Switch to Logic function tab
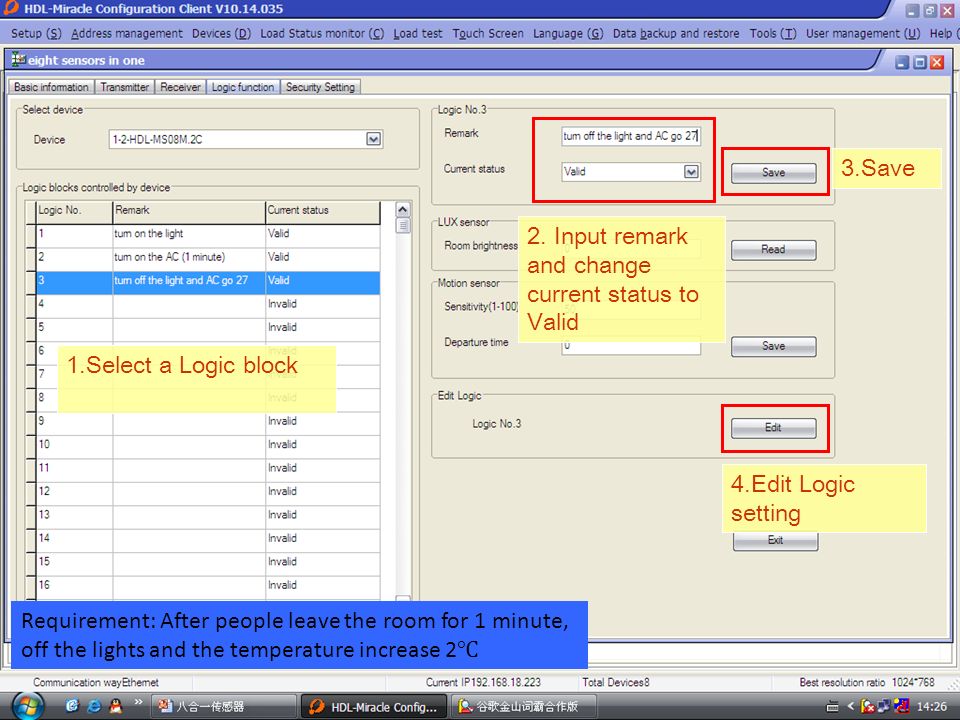Viewport: 960px width, 720px height. point(243,87)
